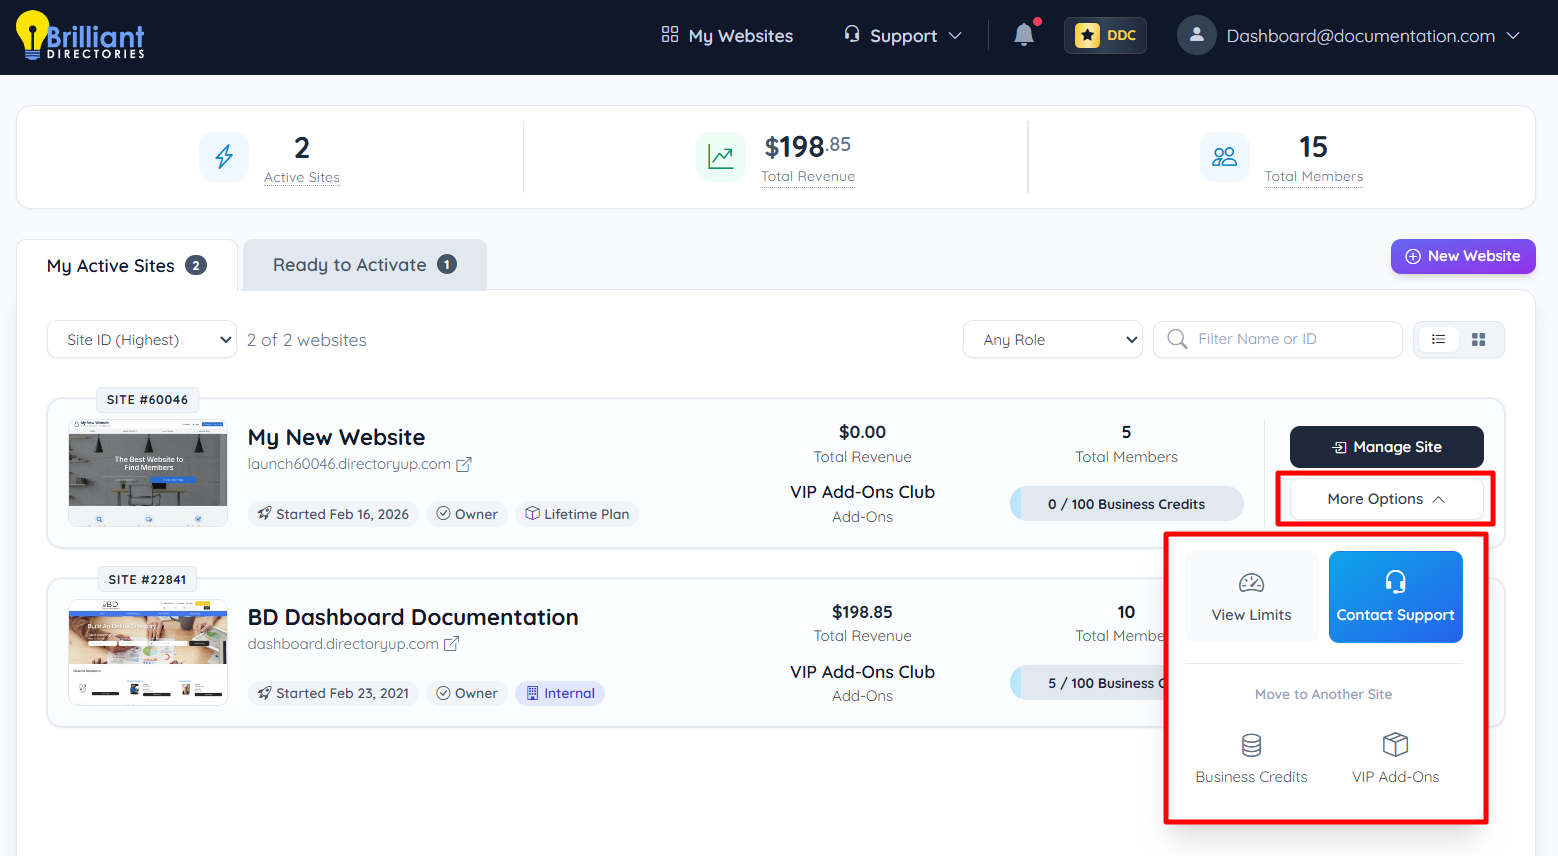Click the SITE #22841 label
The image size is (1558, 856).
pos(147,580)
